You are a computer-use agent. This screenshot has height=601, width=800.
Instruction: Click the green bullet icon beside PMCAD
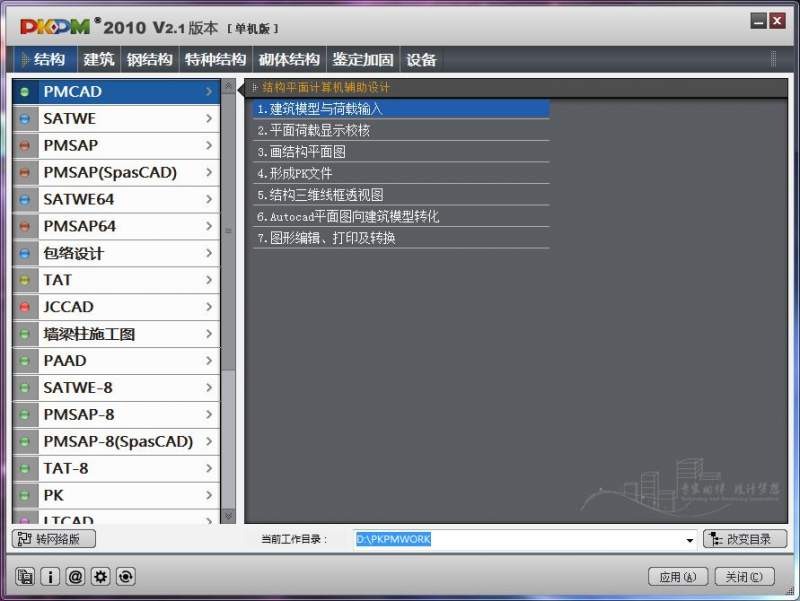[x=24, y=92]
